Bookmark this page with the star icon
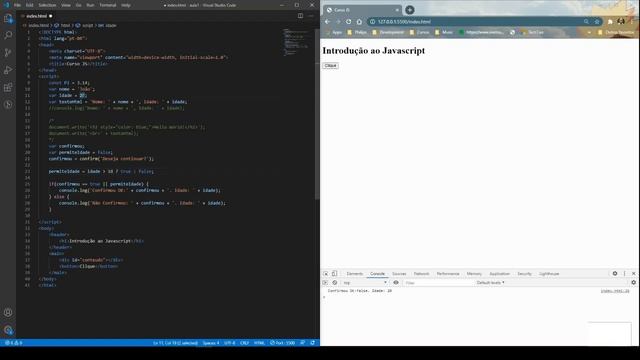Viewport: 640px width, 360px height. point(597,22)
